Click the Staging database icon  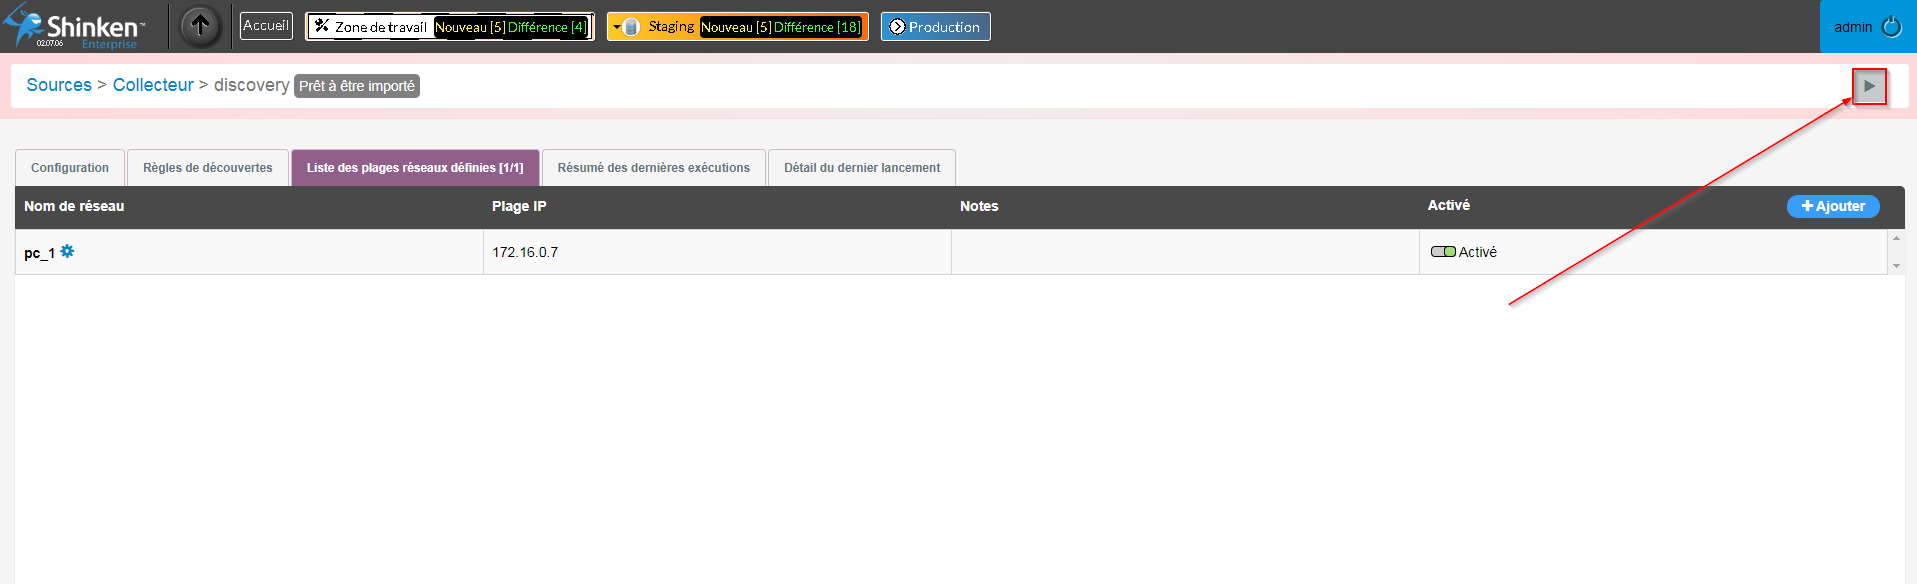pos(632,27)
